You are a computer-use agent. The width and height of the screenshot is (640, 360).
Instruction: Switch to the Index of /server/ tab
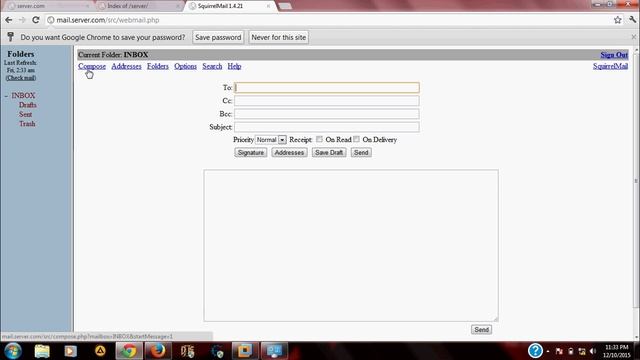(x=139, y=6)
